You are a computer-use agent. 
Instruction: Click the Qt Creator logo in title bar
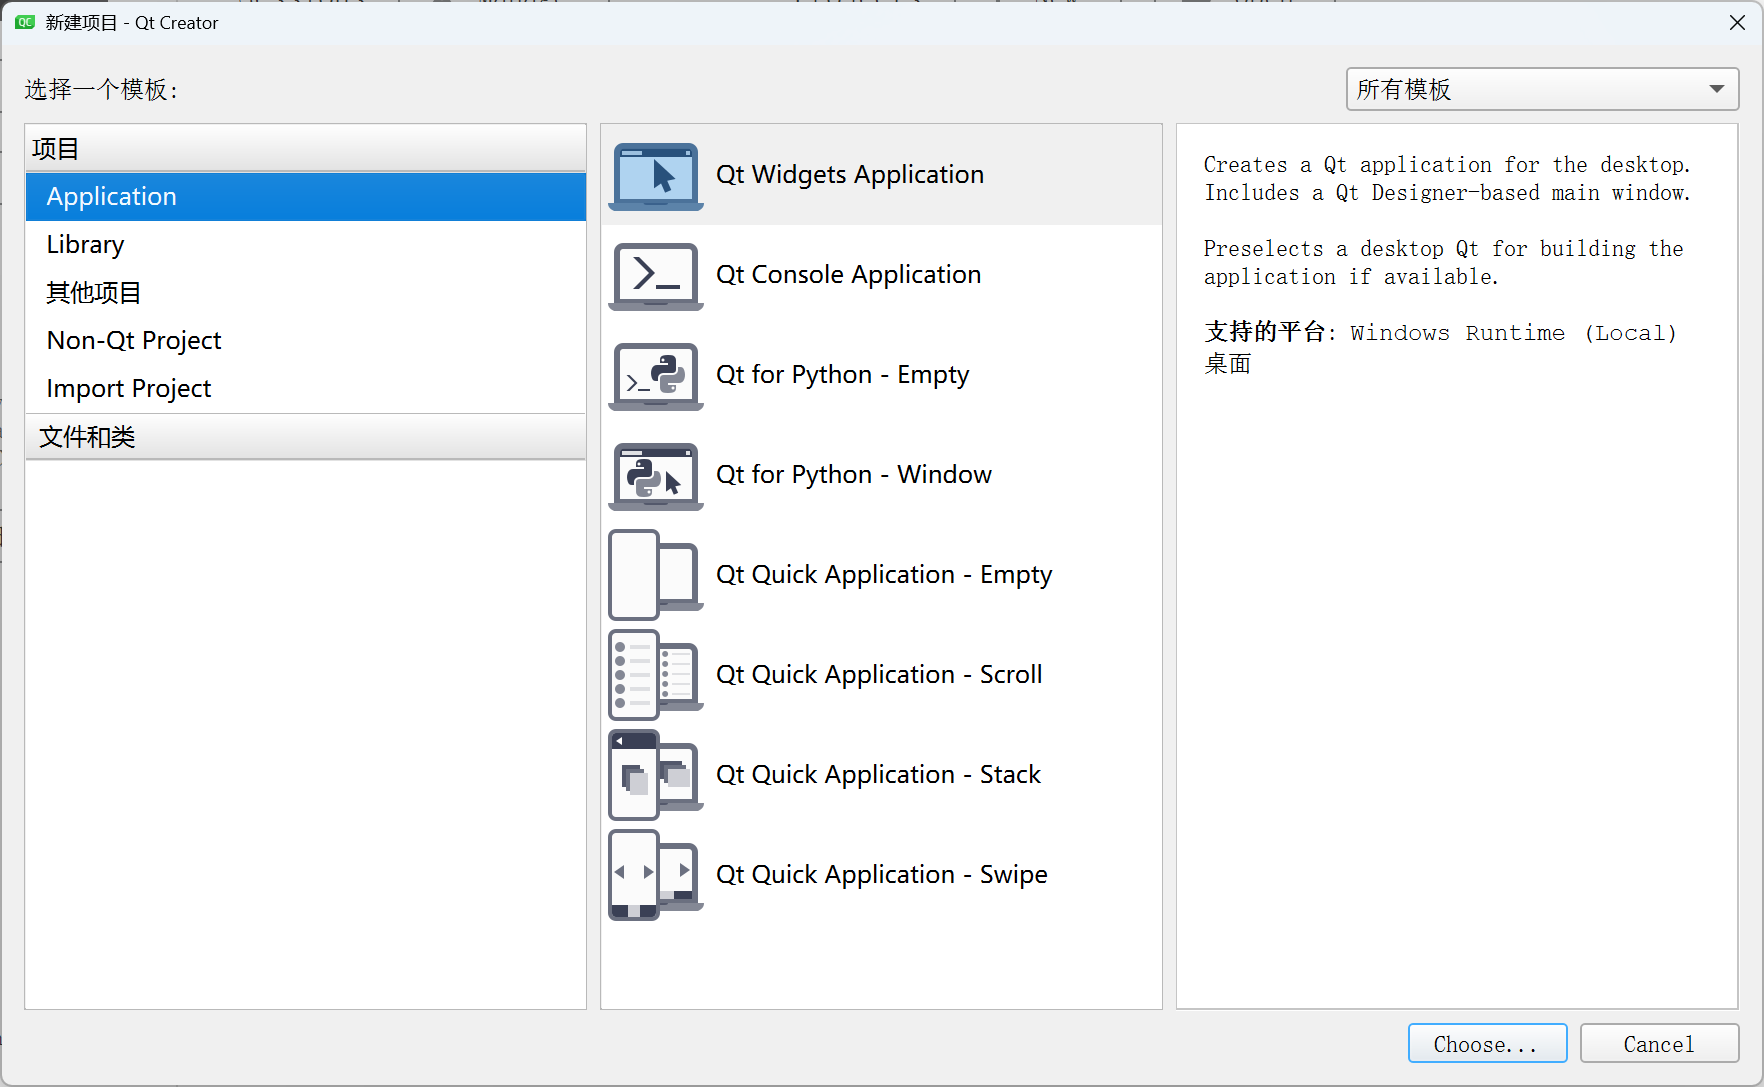25,22
